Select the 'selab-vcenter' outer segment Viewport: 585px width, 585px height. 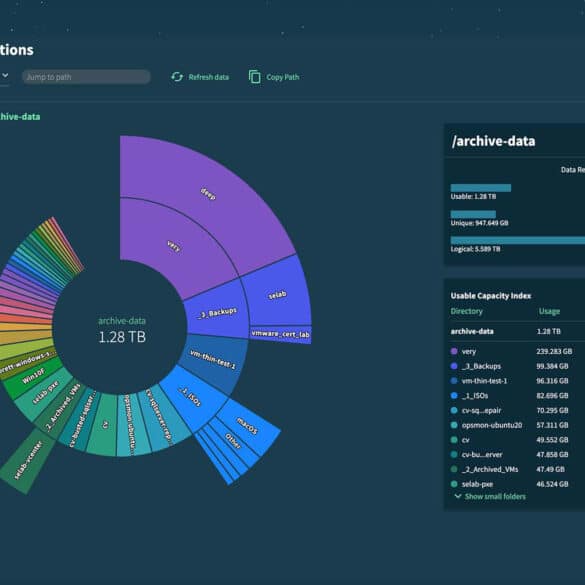[x=27, y=461]
